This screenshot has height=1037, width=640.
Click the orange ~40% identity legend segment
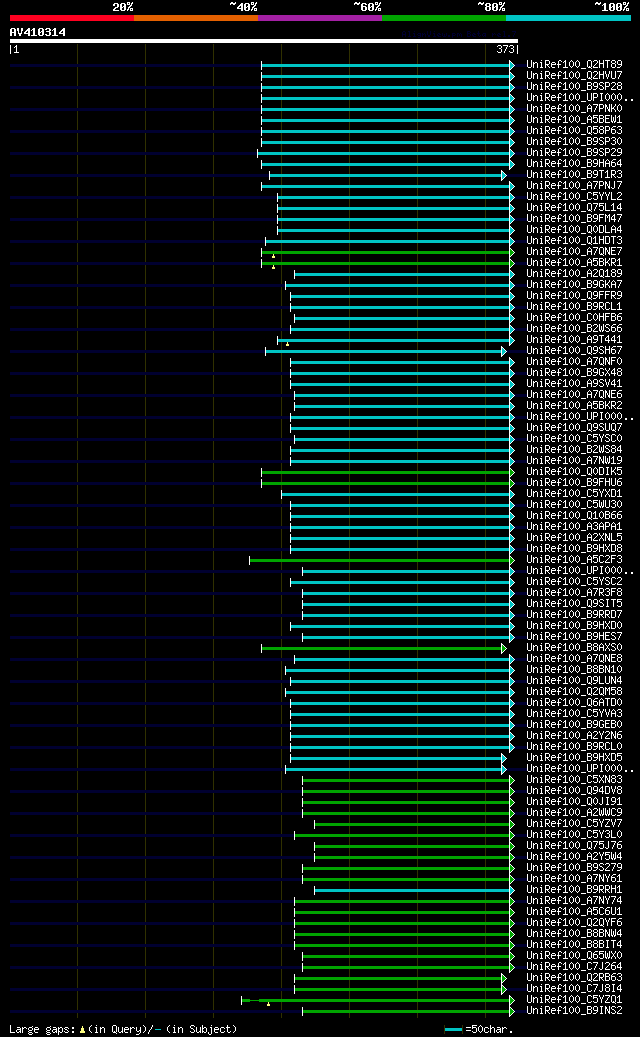(196, 18)
